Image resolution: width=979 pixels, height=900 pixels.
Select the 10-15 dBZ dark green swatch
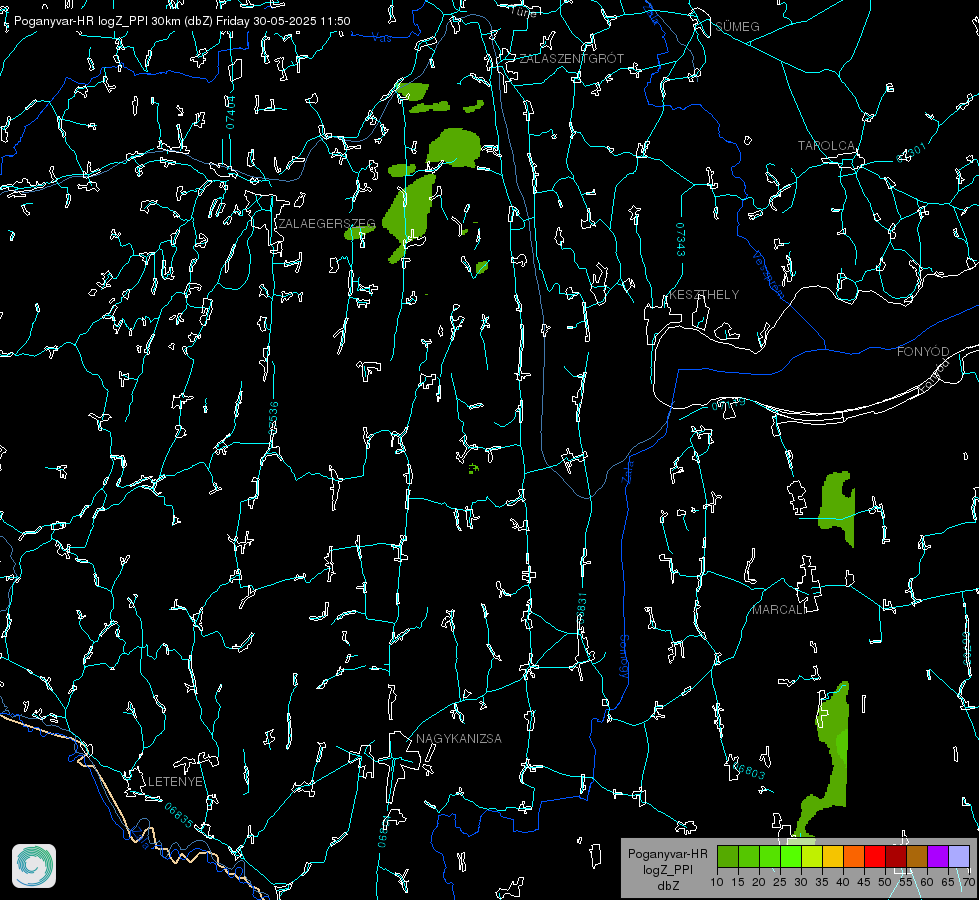[x=728, y=856]
